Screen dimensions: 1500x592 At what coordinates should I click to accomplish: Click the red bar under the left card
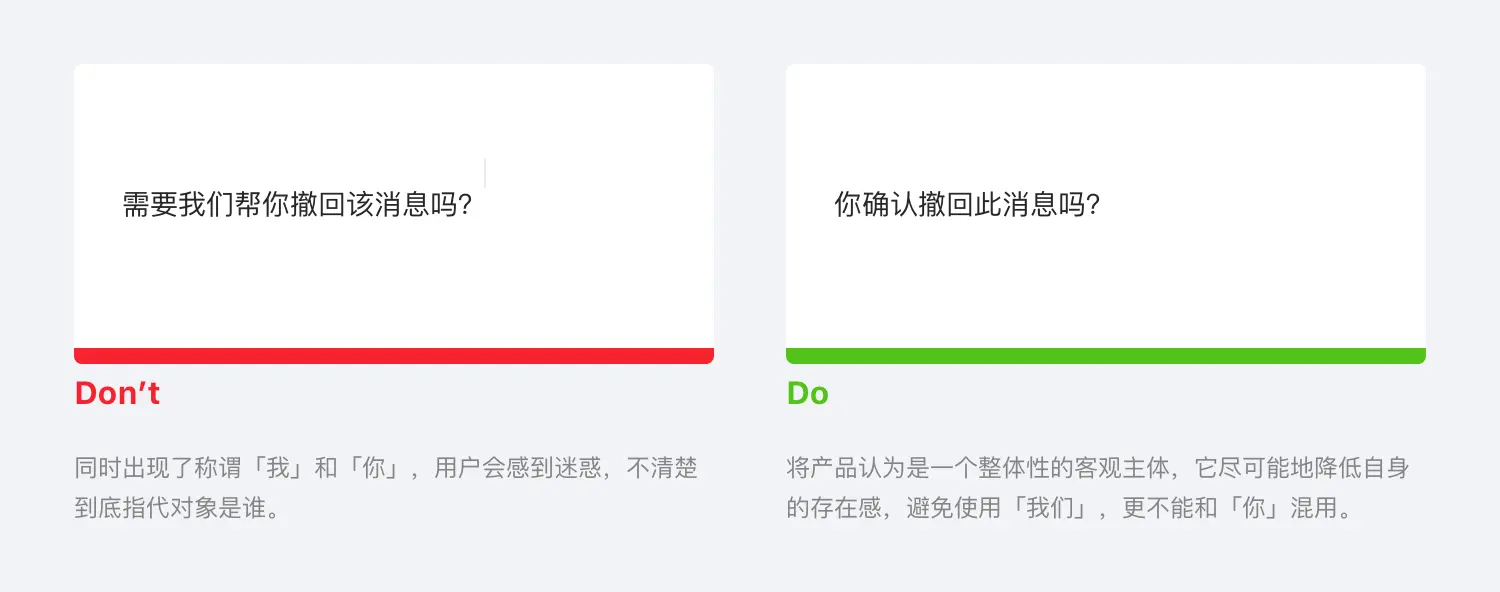(394, 356)
